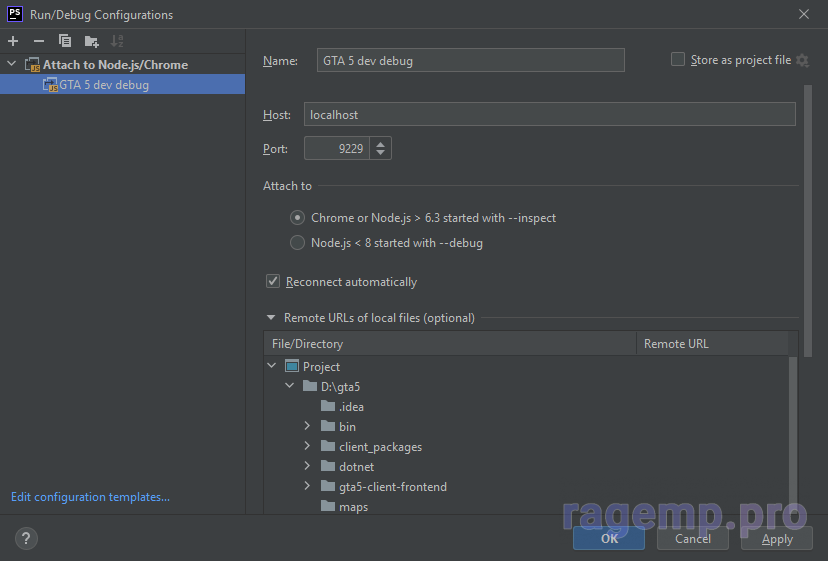The image size is (828, 561).
Task: Expand the client_packages folder
Action: point(307,446)
